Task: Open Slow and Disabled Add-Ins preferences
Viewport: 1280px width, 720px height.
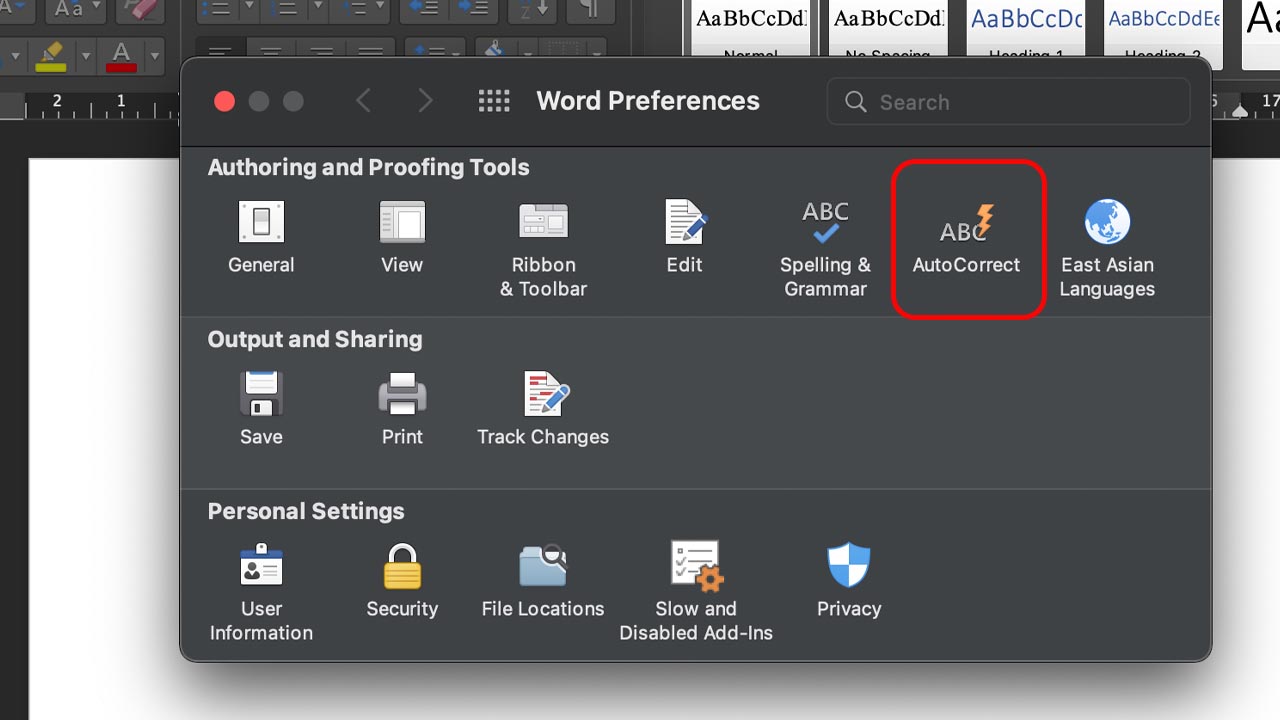Action: 696,593
